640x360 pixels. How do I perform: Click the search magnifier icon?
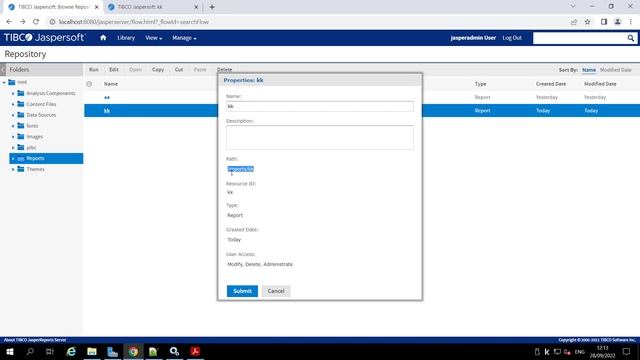coord(631,38)
